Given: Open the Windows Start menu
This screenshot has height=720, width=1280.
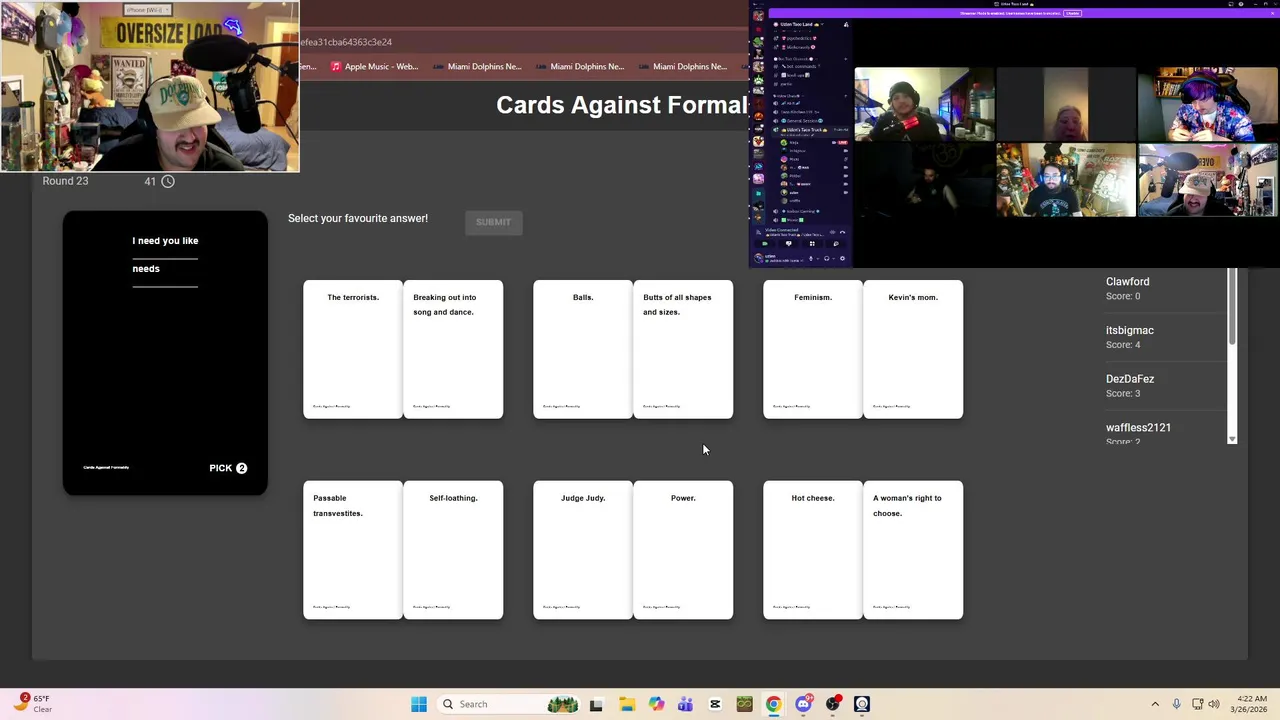Looking at the screenshot, I should pos(419,704).
